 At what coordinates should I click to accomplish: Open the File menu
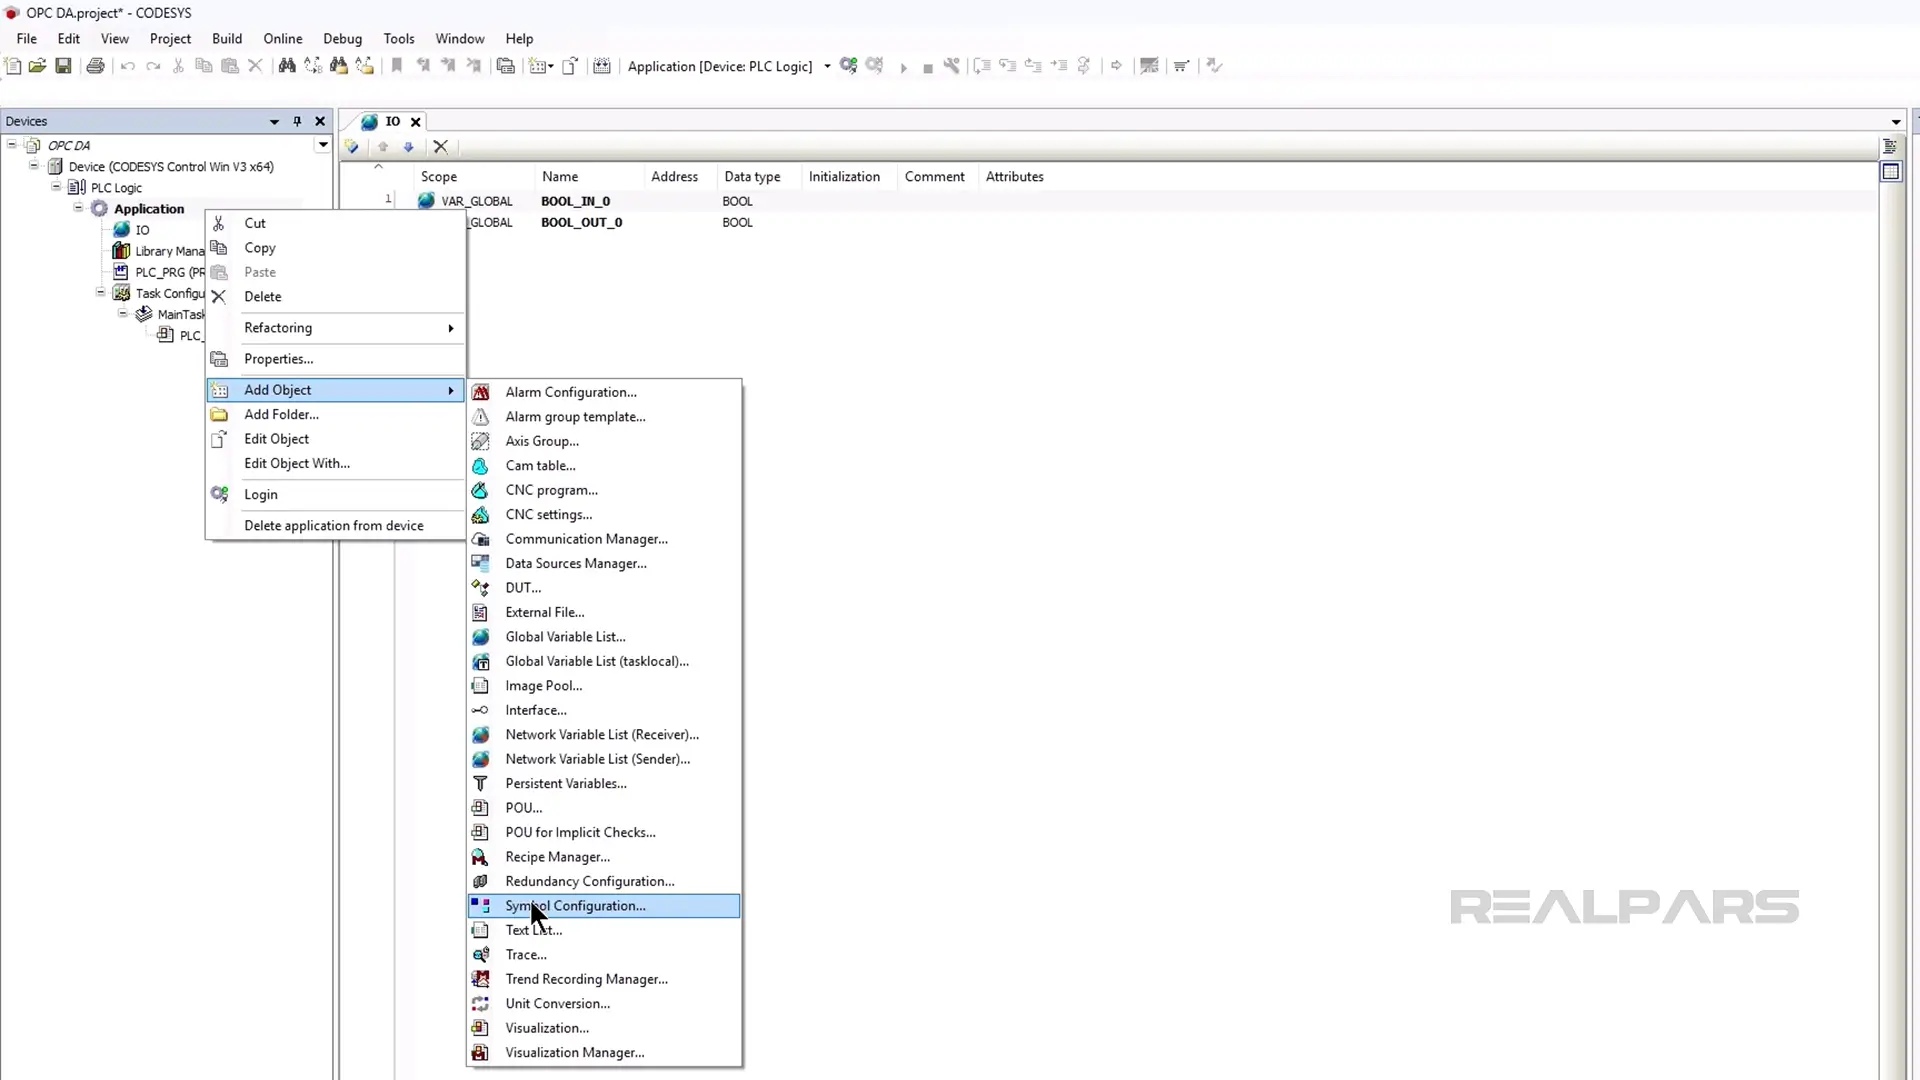[x=27, y=38]
